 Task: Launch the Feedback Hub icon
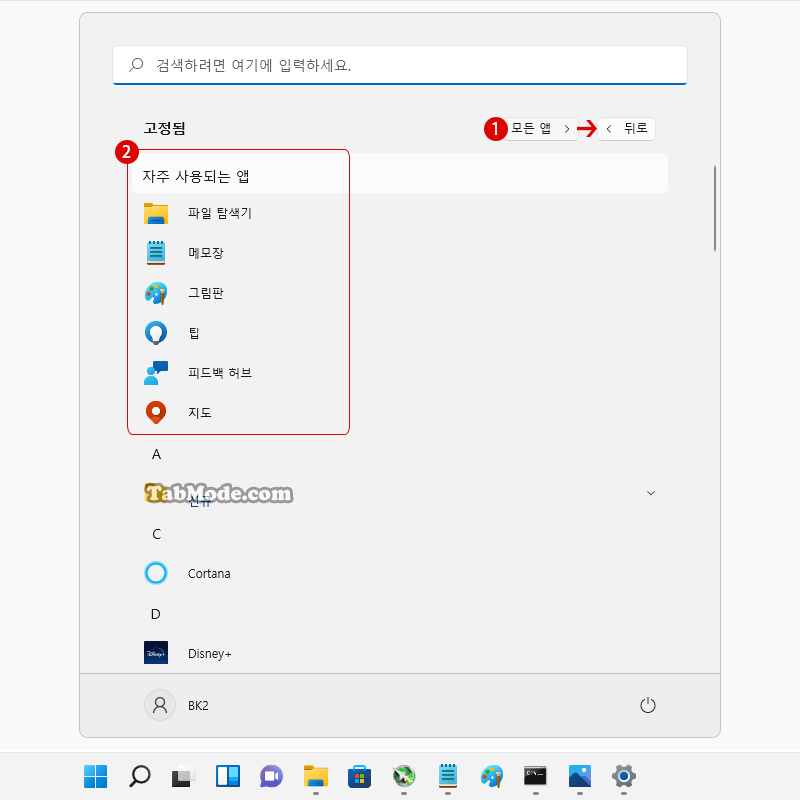coord(156,372)
